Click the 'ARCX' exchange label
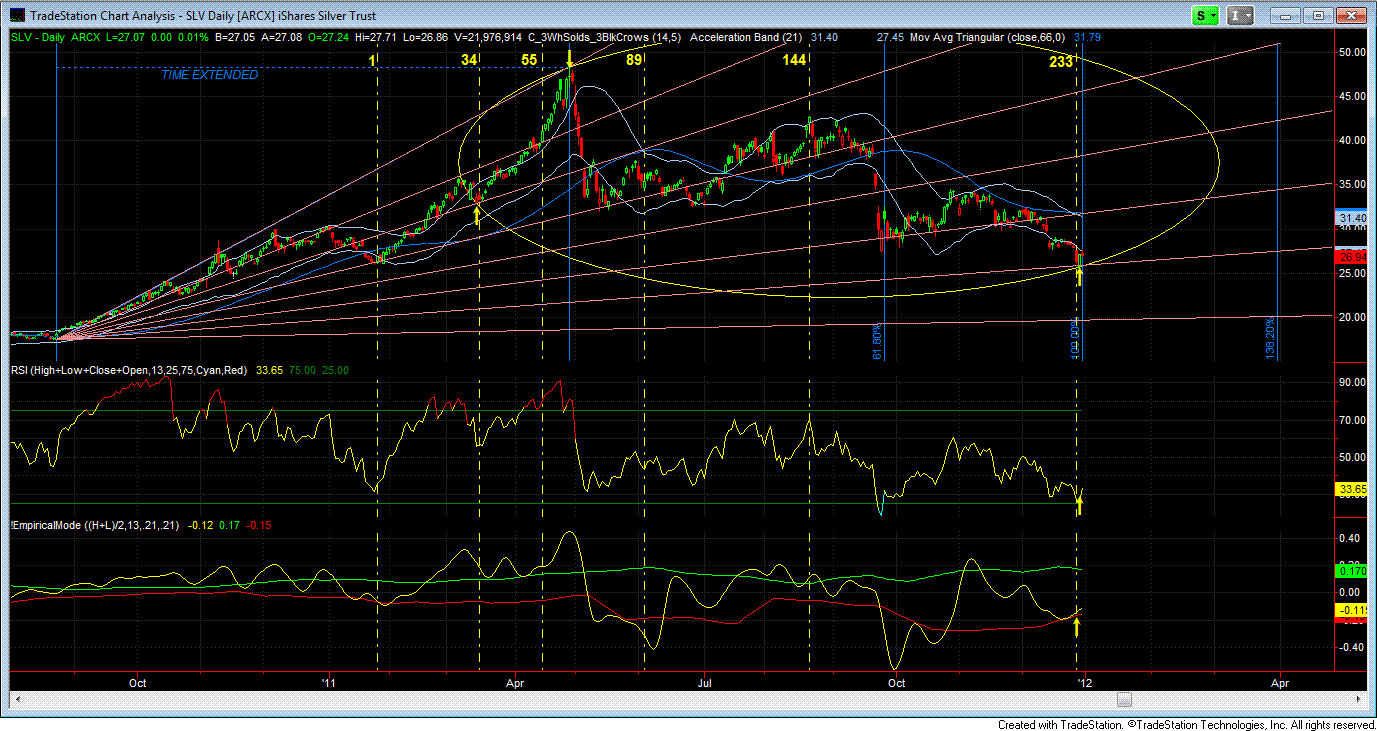Screen dimensions: 1377x731 click(x=86, y=38)
